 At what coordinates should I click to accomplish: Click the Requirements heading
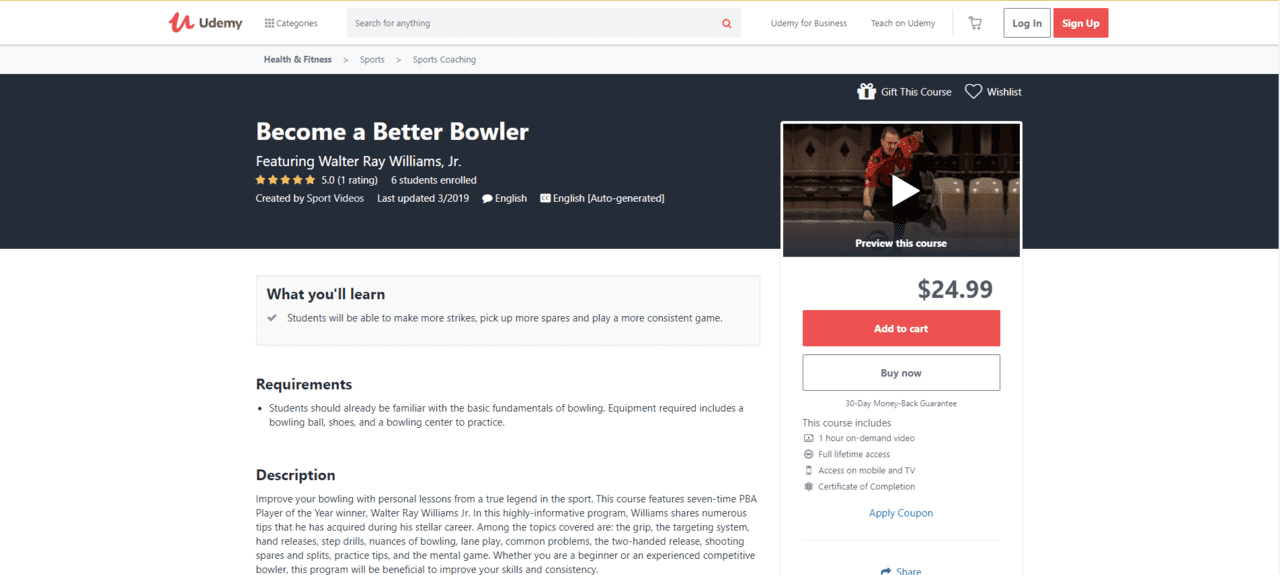coord(304,384)
